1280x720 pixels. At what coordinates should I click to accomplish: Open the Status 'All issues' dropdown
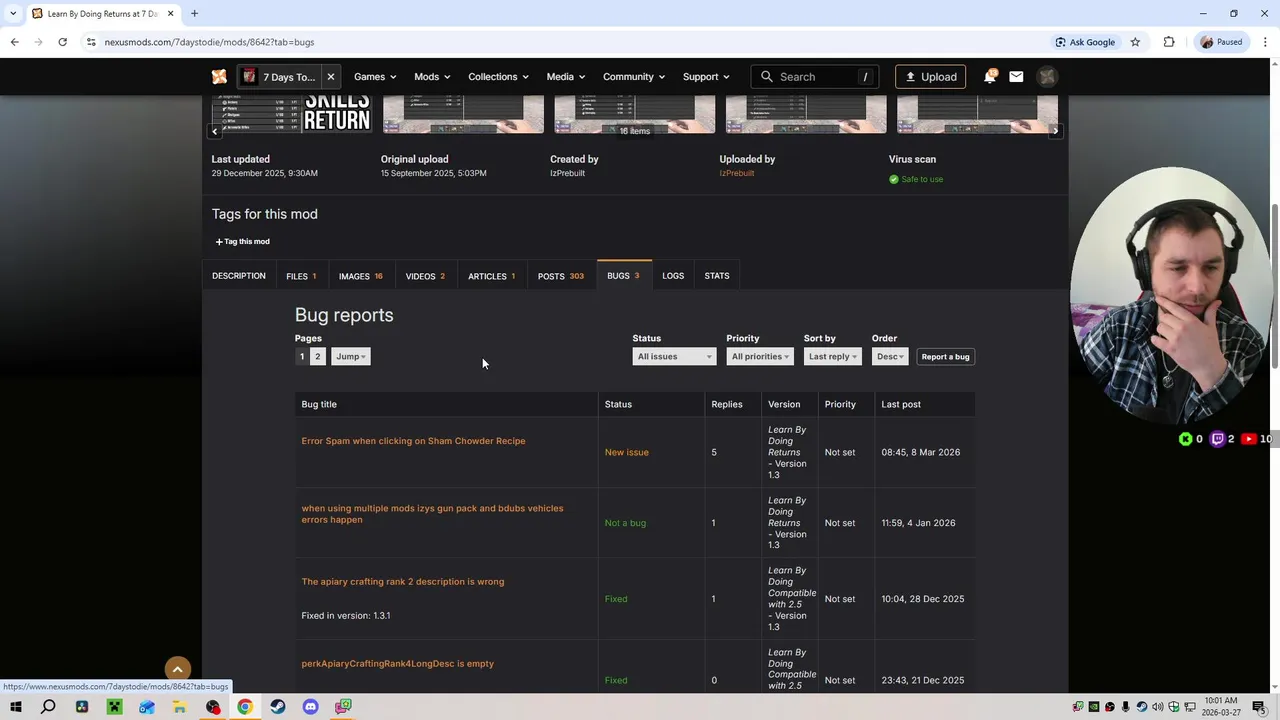click(674, 357)
